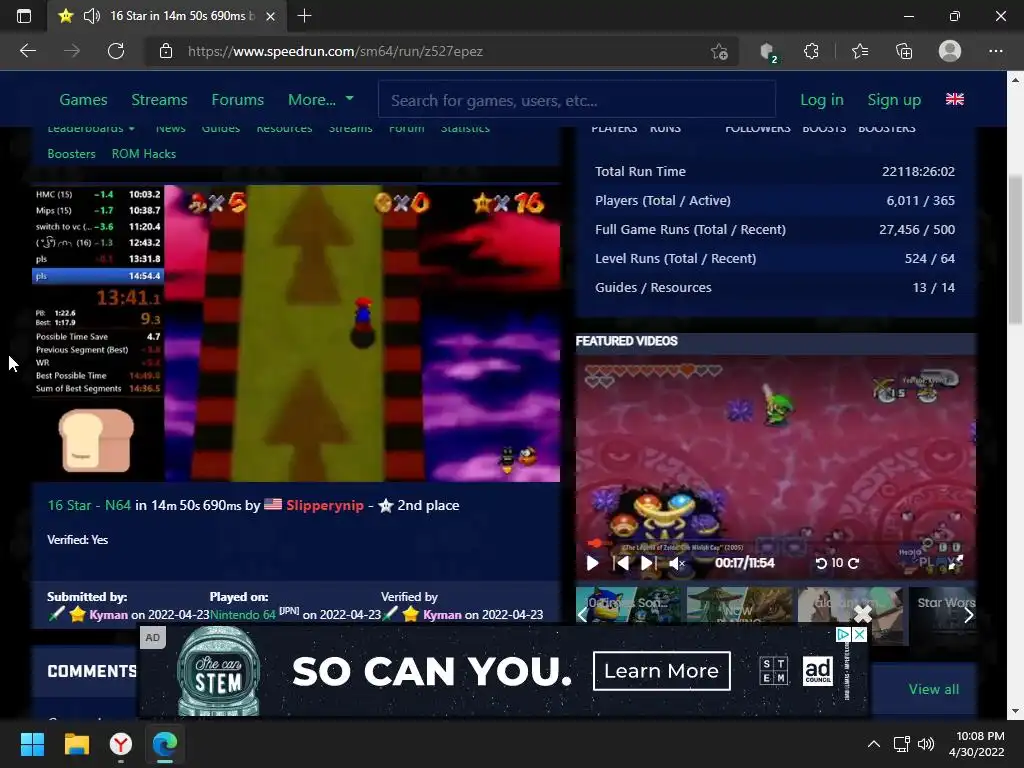
Task: Open the ROM Hacks tab of the game page
Action: (144, 153)
